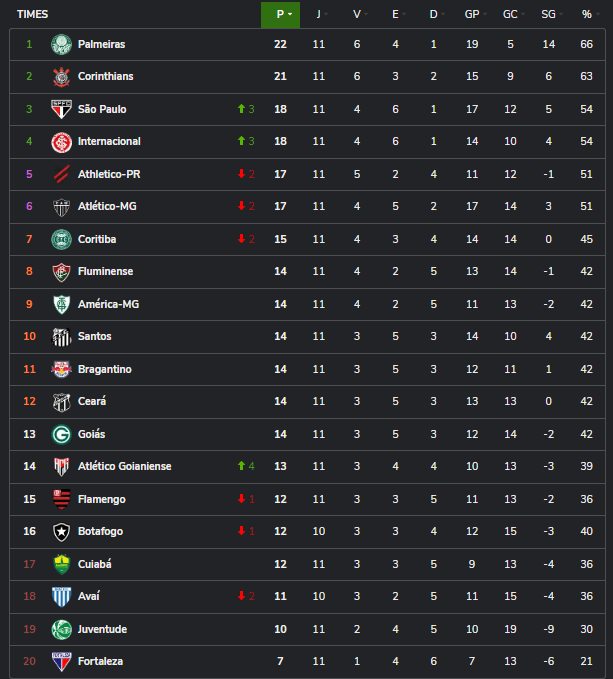Select the Fluminense team badge
Image resolution: width=613 pixels, height=679 pixels.
pos(62,272)
